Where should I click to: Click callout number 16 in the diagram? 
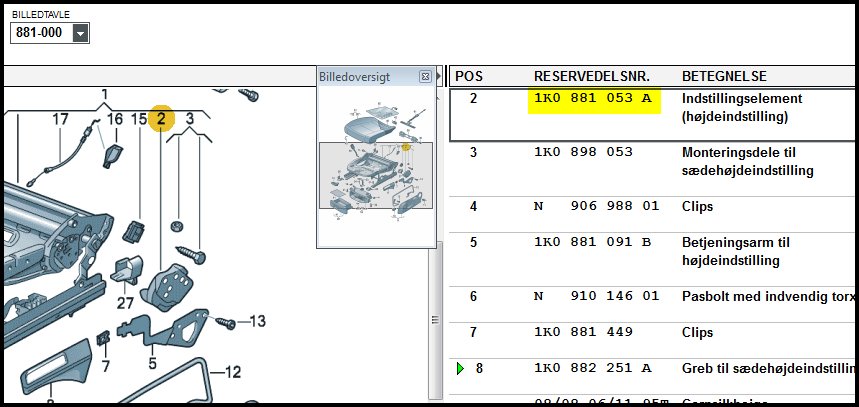(x=115, y=120)
